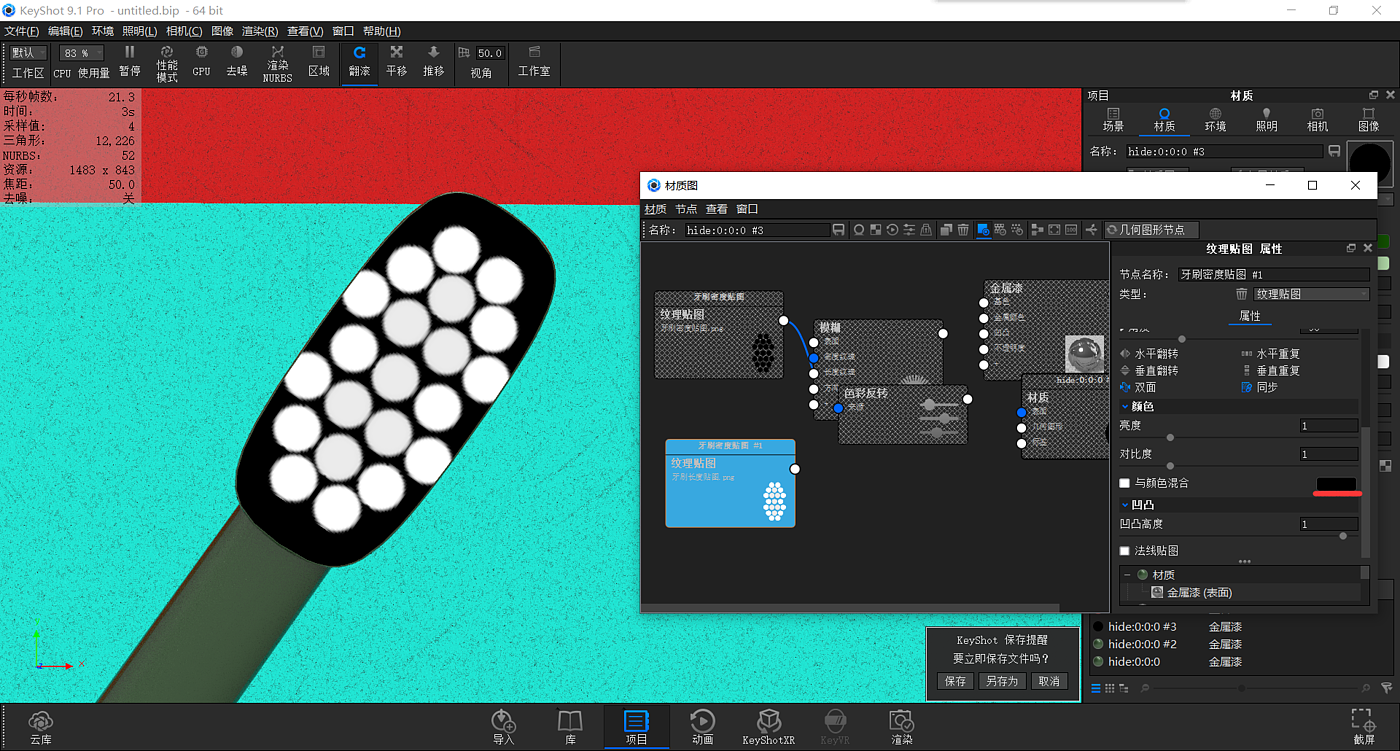The image size is (1400, 751).
Task: Select the 平移 pan camera tool
Action: click(x=397, y=61)
